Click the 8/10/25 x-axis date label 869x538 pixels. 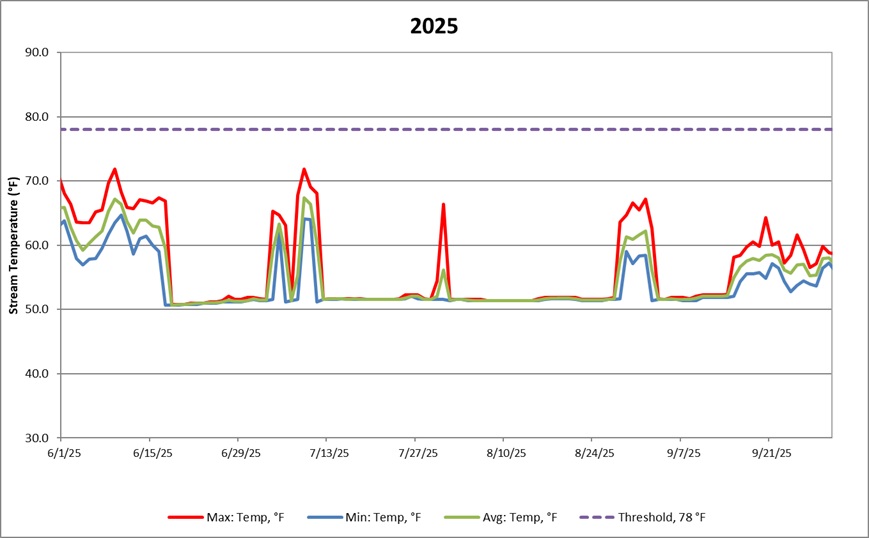(503, 453)
